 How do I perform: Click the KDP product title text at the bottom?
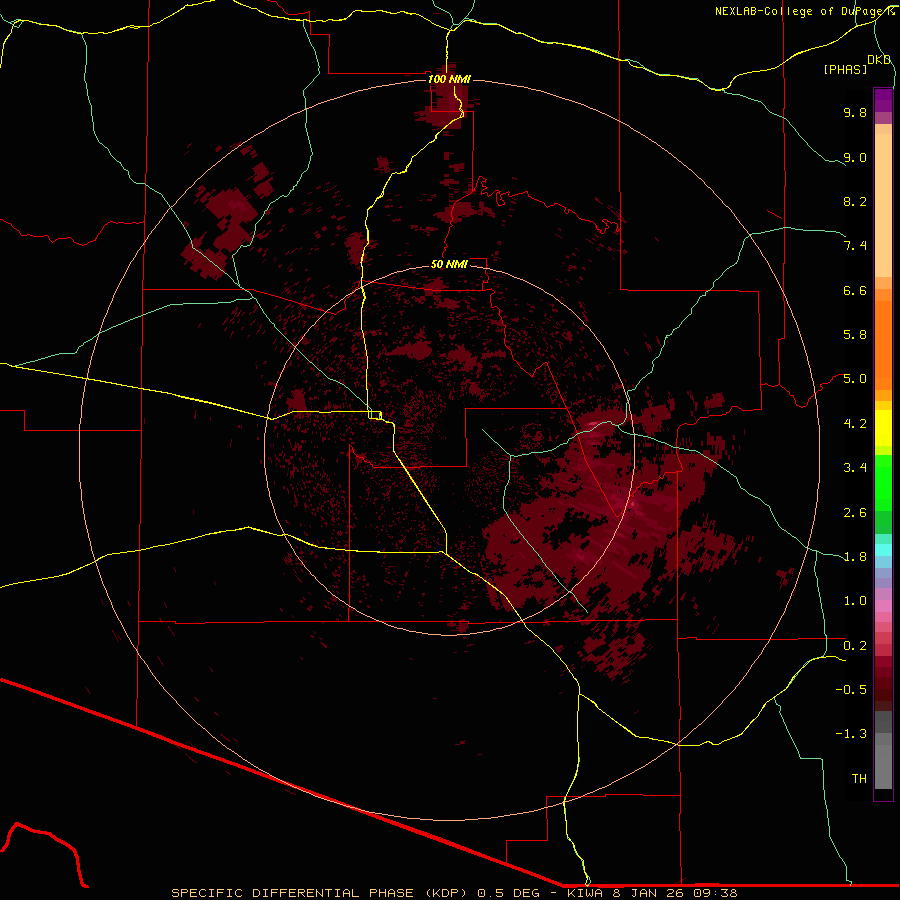pos(454,893)
